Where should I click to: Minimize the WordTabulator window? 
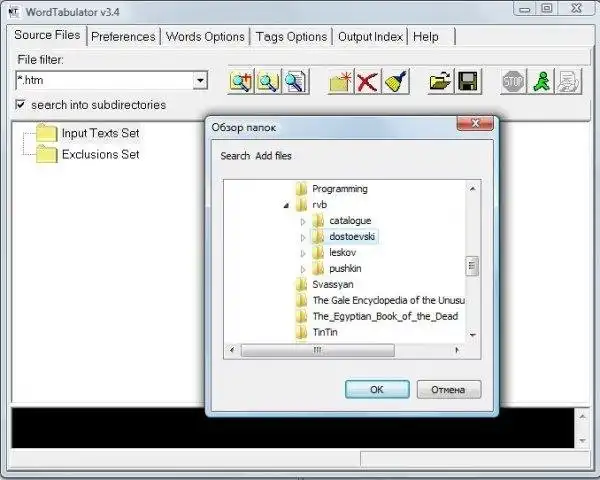[525, 9]
